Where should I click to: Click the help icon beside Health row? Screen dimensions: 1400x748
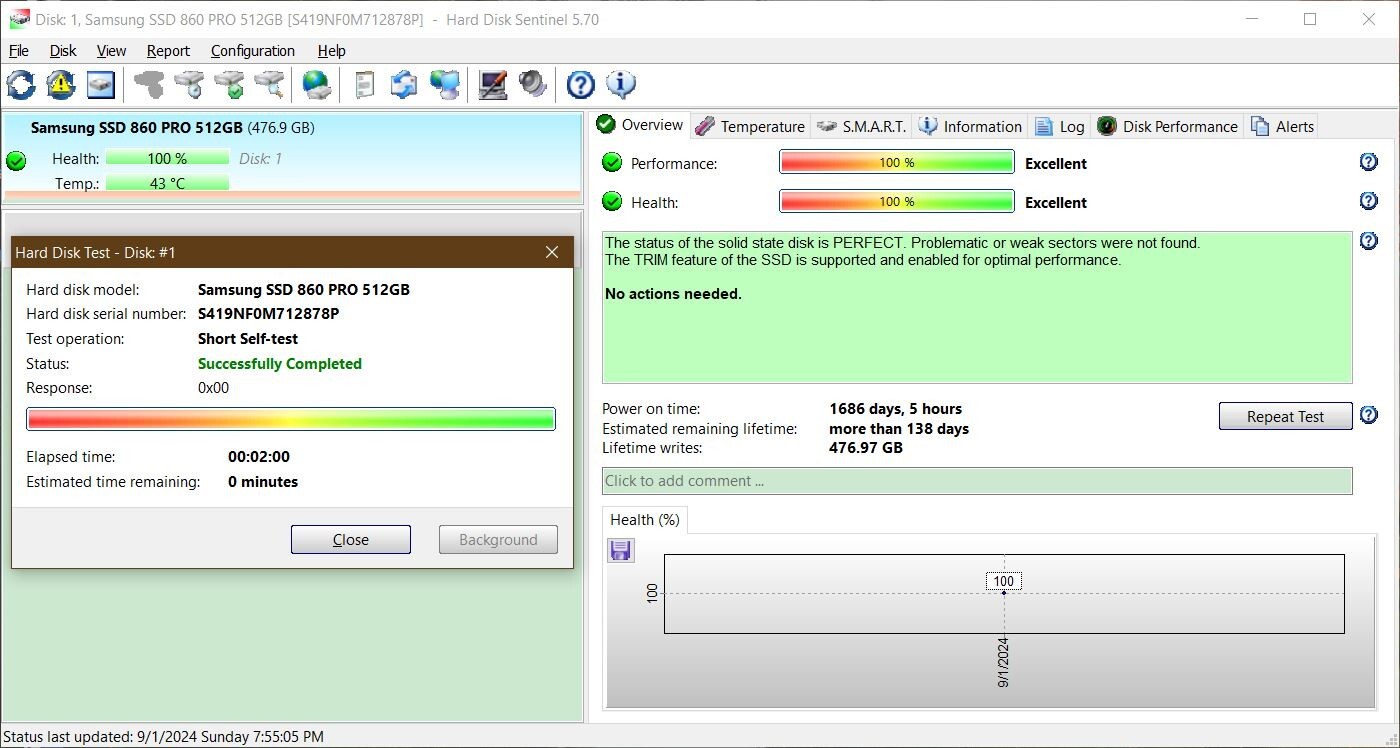(1369, 201)
